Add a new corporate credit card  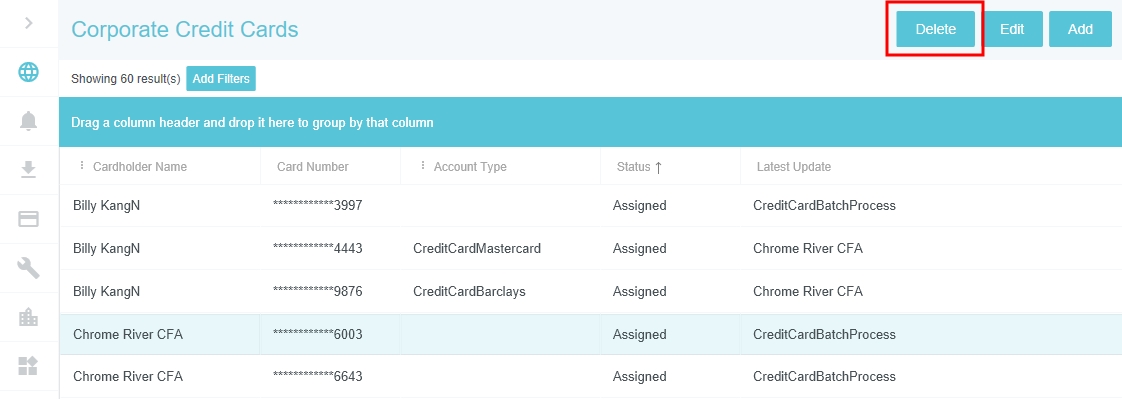pos(1080,29)
